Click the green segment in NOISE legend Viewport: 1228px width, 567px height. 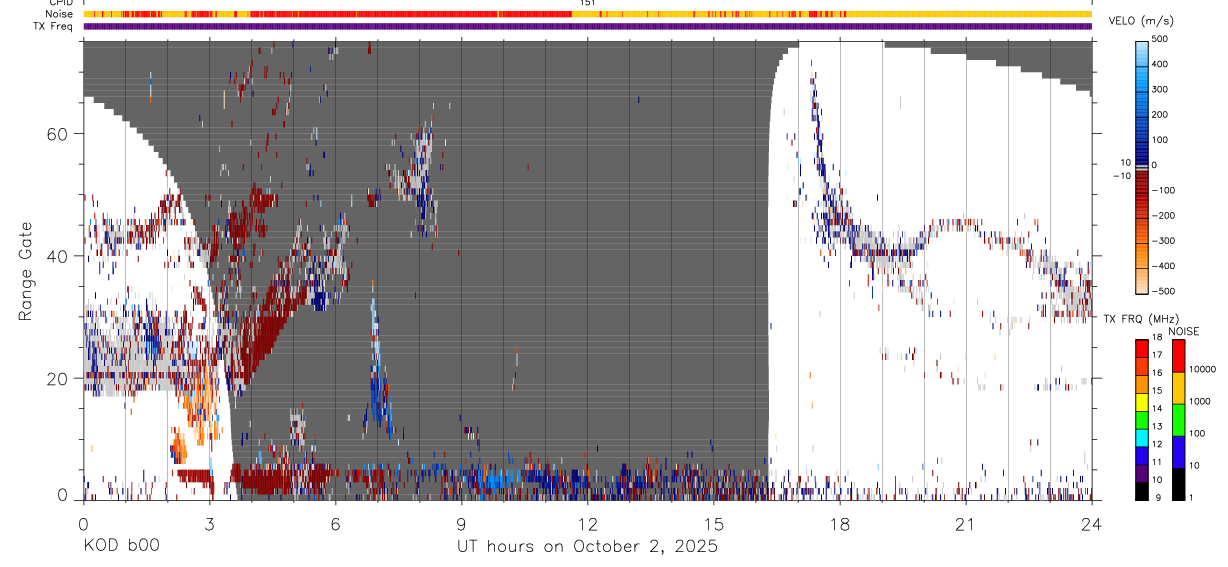tap(1178, 420)
